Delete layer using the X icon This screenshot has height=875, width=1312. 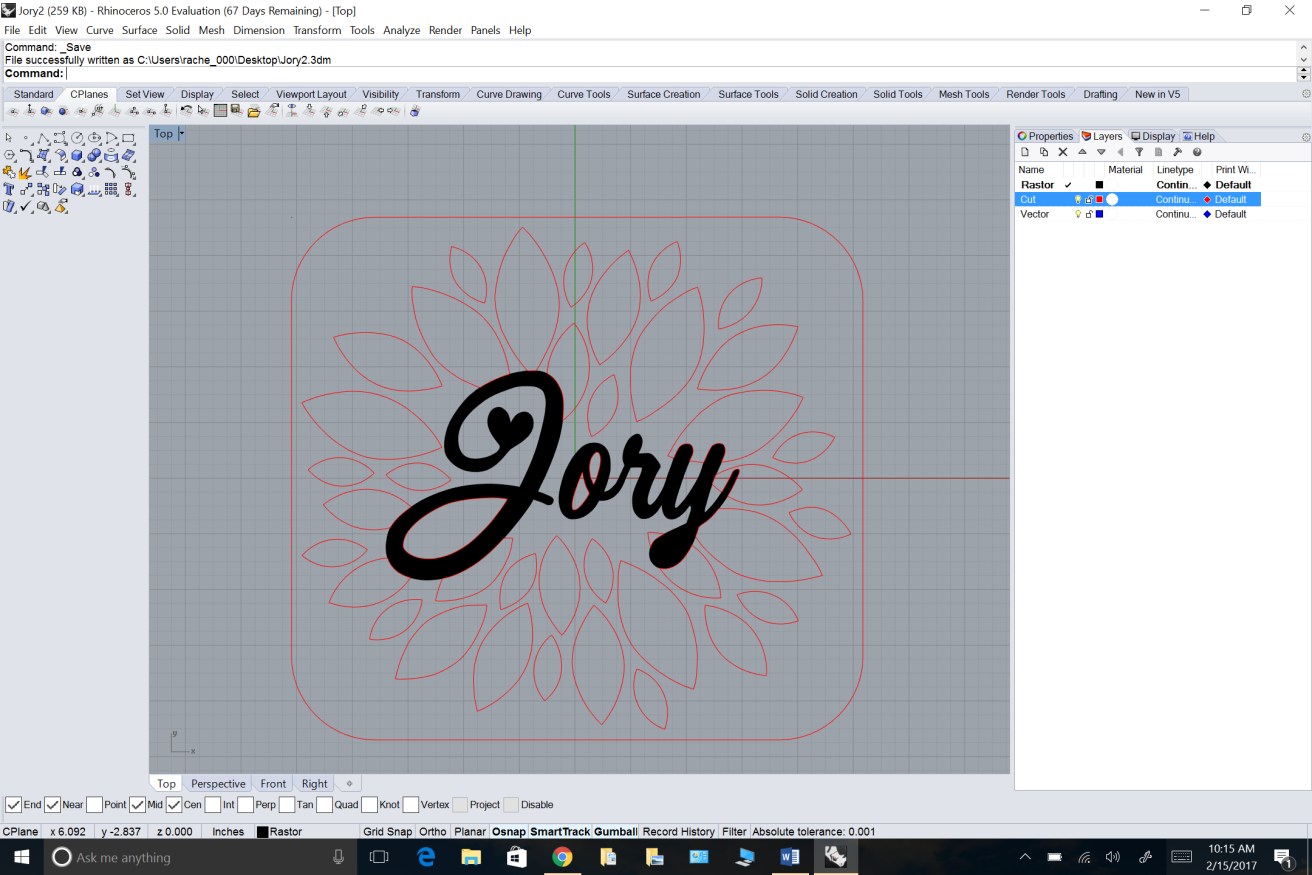click(x=1063, y=152)
